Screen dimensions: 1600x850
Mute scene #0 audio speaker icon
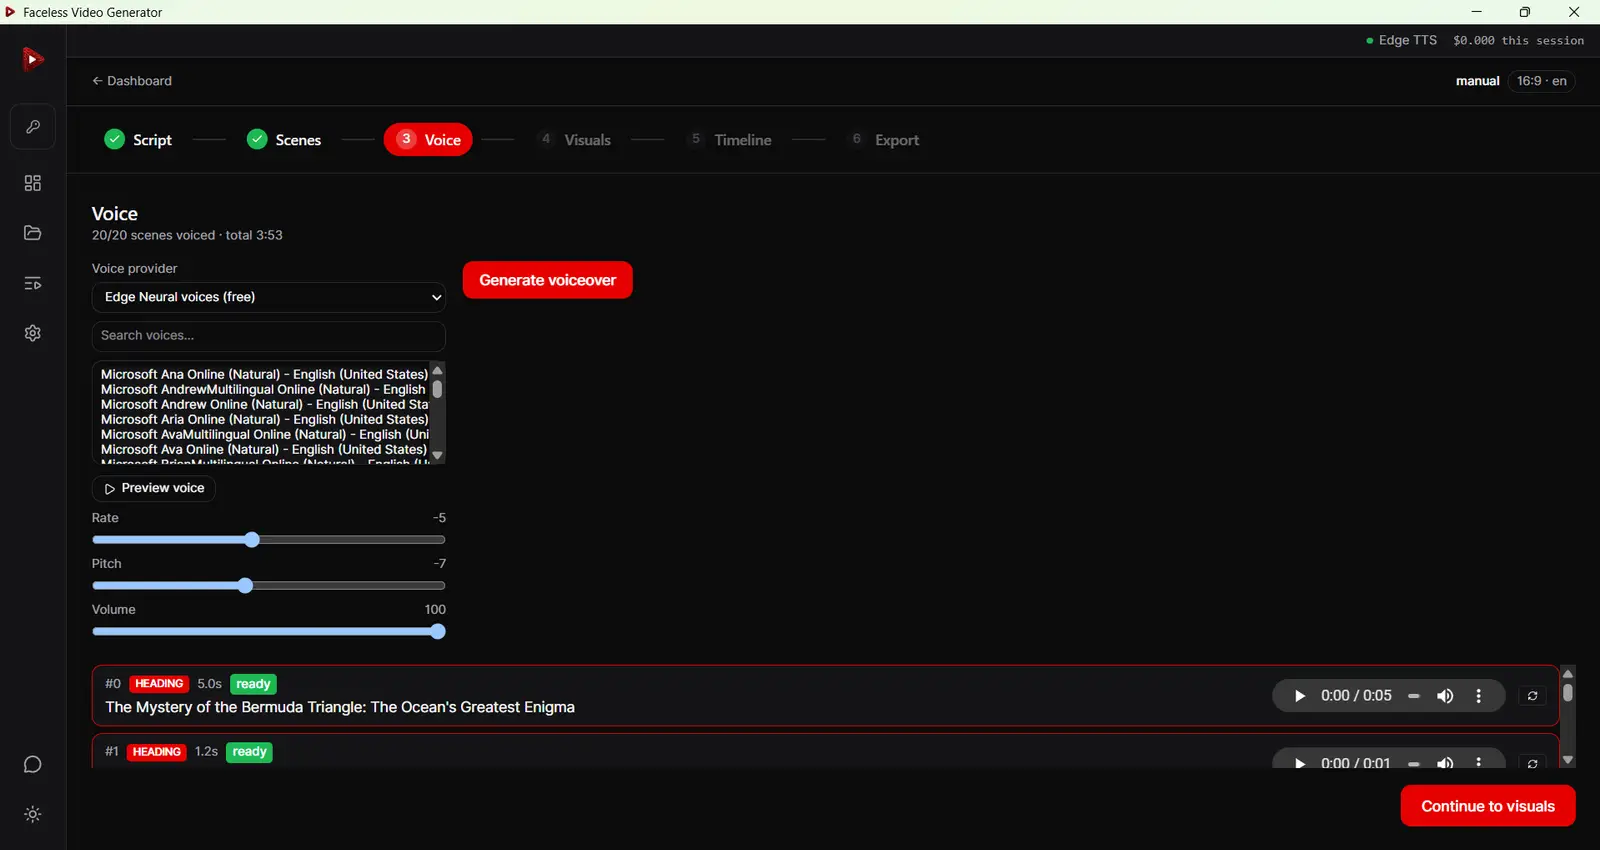pos(1445,696)
